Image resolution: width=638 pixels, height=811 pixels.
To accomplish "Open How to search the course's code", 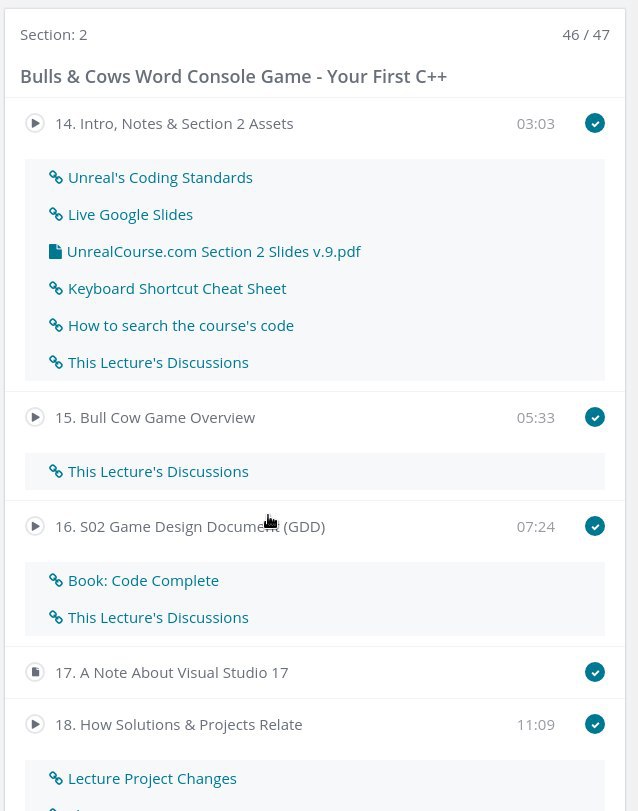I will point(181,326).
